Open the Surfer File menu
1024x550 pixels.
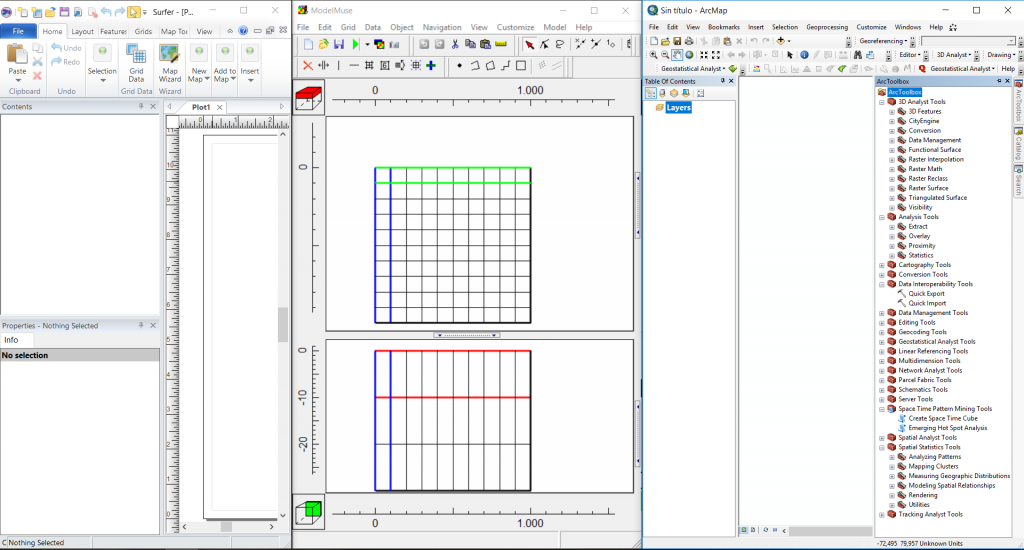tap(18, 31)
